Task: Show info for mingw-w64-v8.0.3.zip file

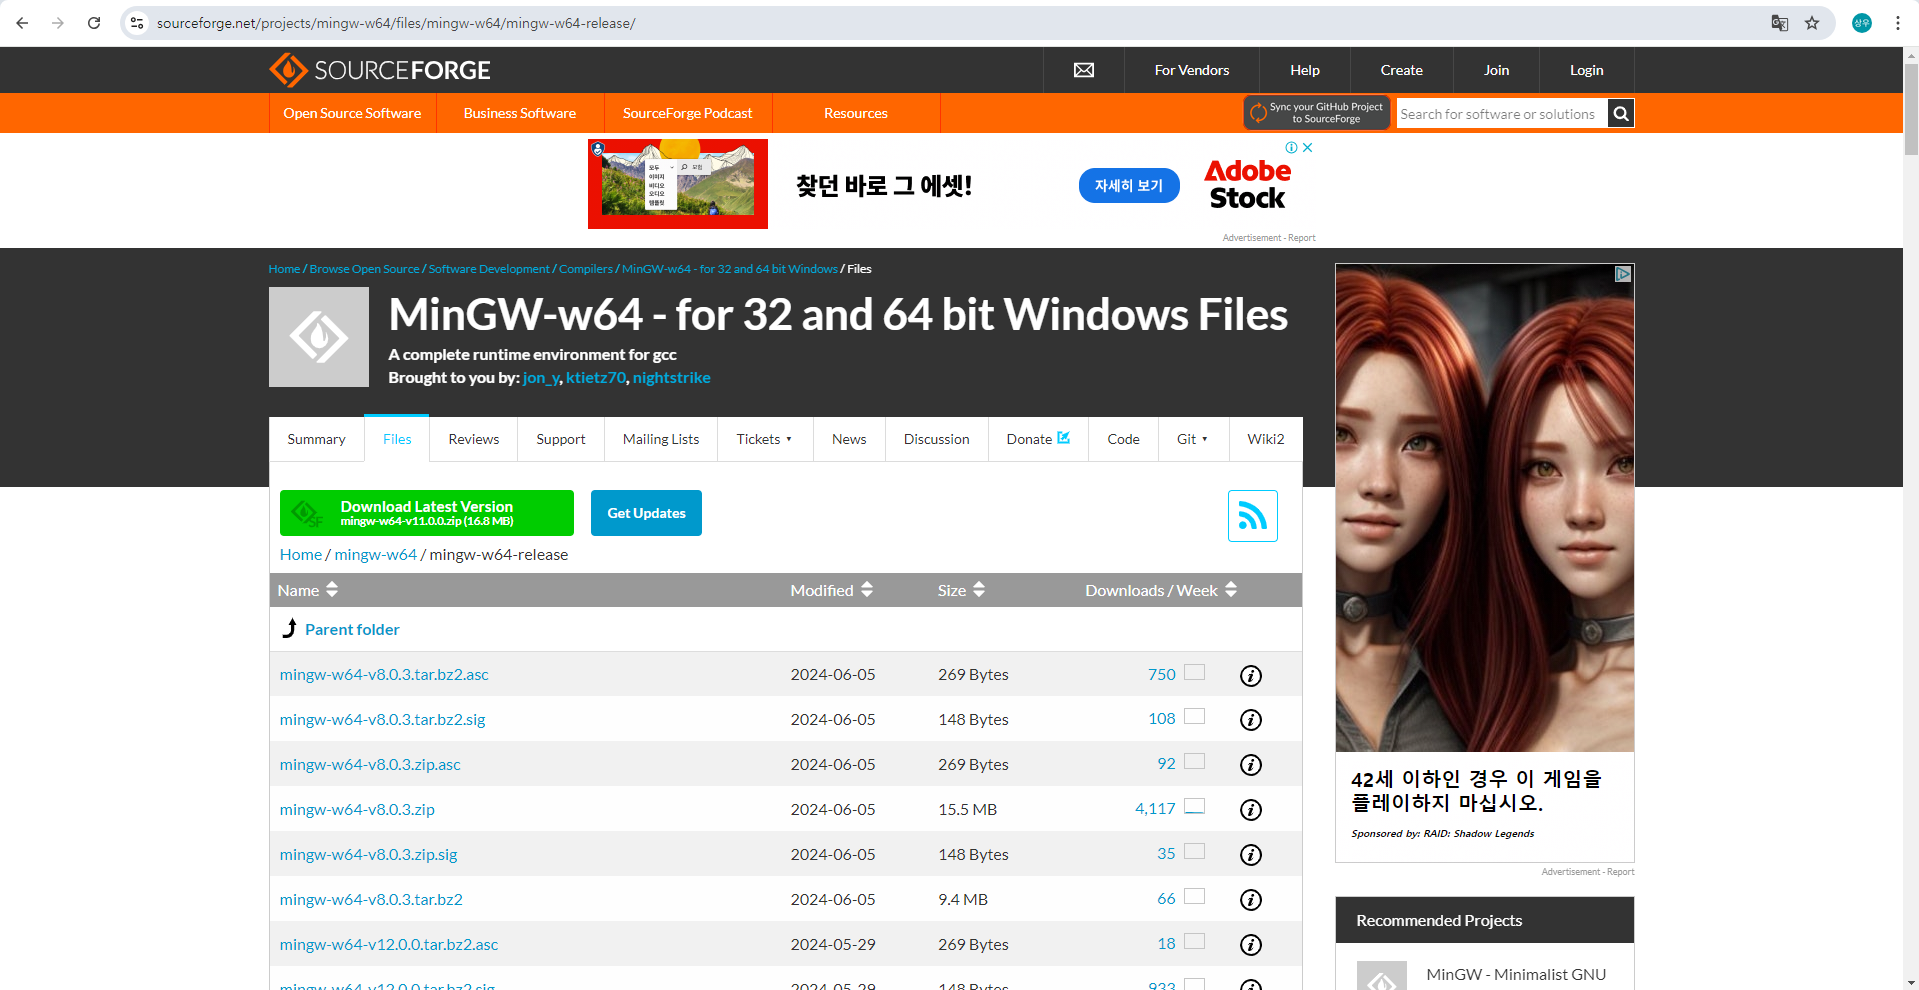Action: tap(1251, 810)
